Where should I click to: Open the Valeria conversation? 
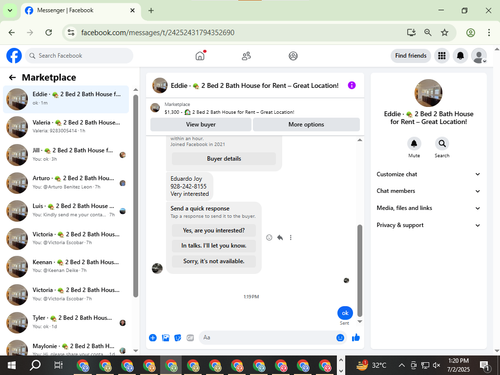(66, 127)
